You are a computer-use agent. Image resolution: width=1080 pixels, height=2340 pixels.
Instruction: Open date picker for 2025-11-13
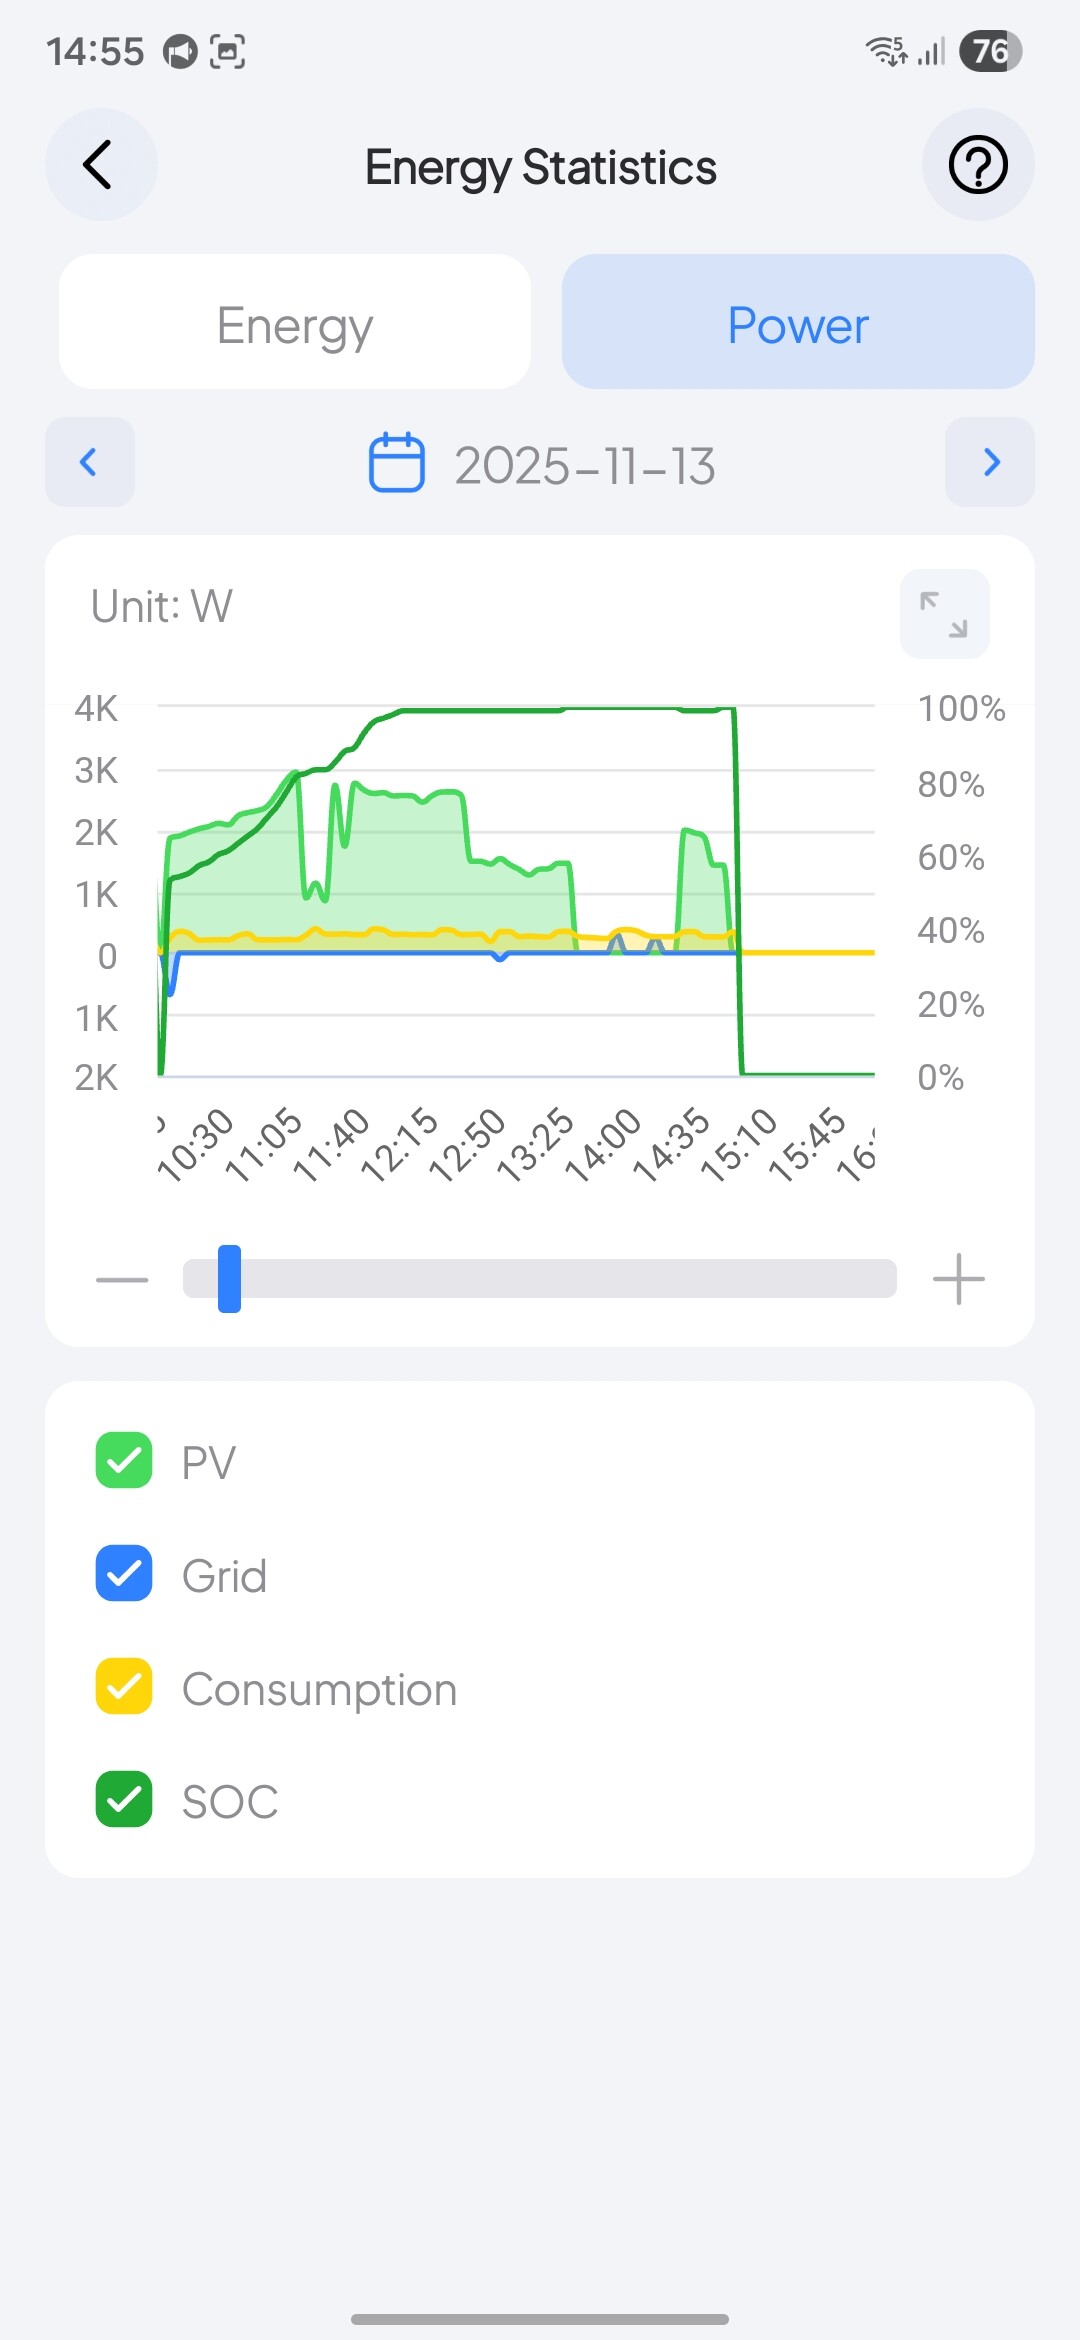coord(584,466)
